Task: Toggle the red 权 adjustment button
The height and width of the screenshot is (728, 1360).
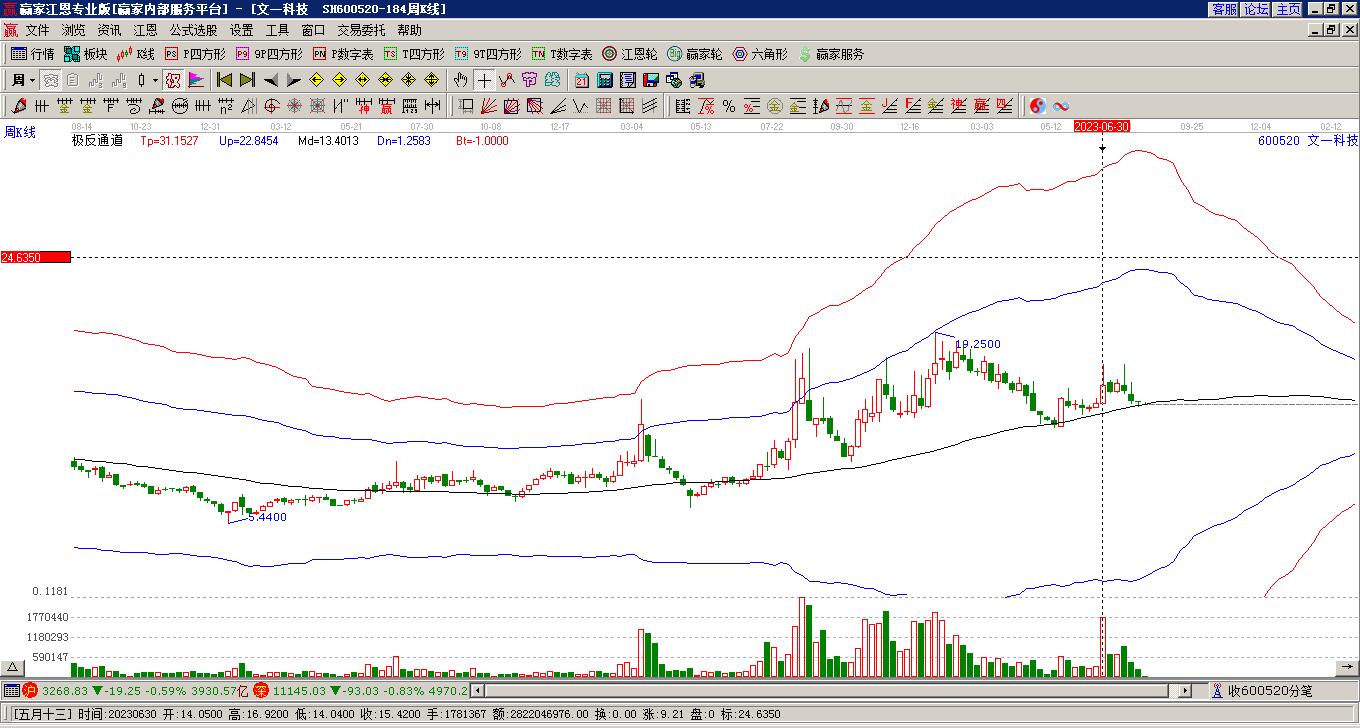Action: (173, 80)
